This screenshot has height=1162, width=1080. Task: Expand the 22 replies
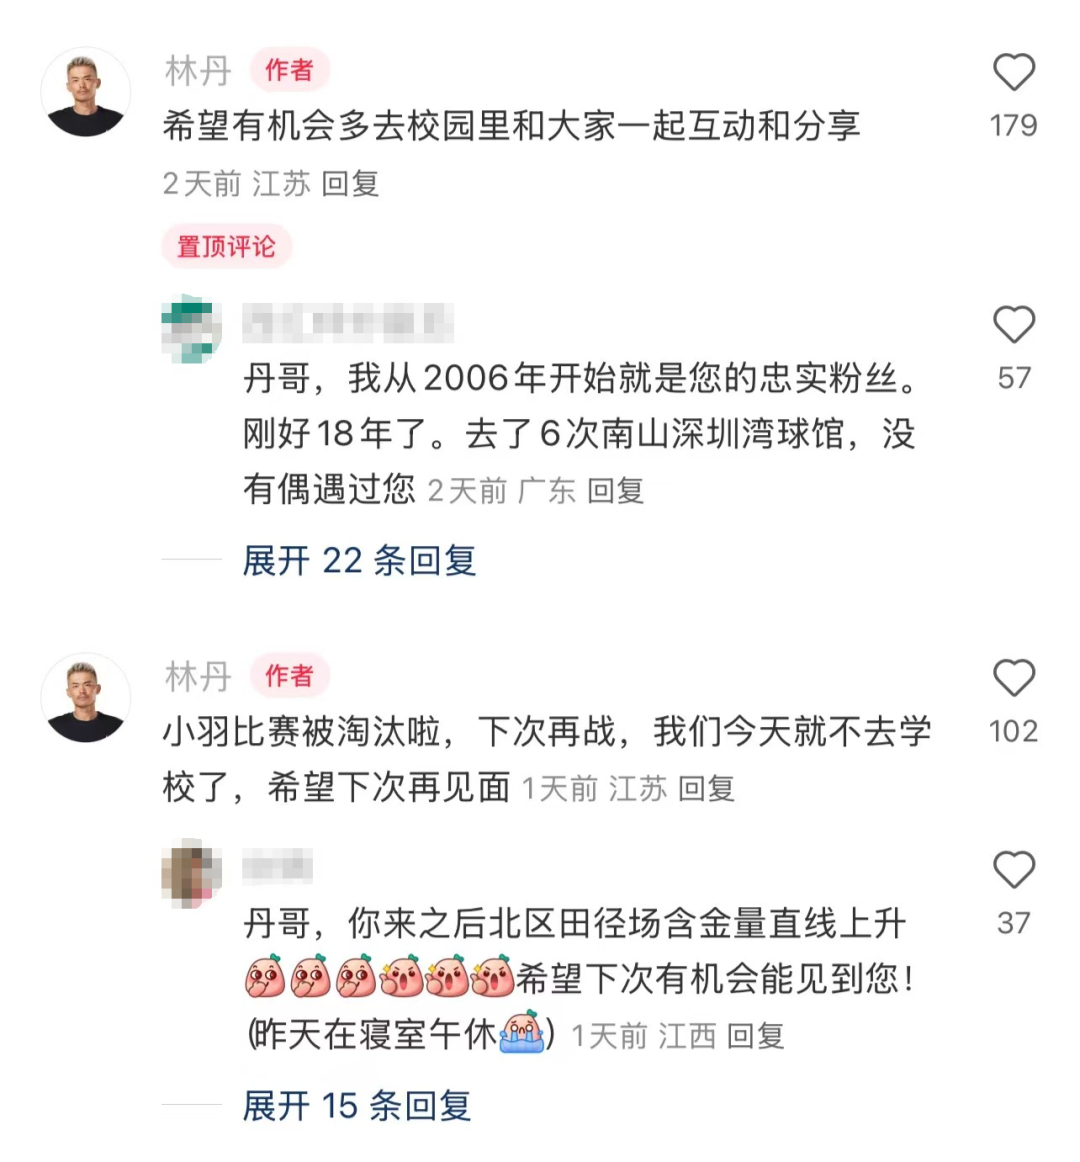tap(359, 560)
